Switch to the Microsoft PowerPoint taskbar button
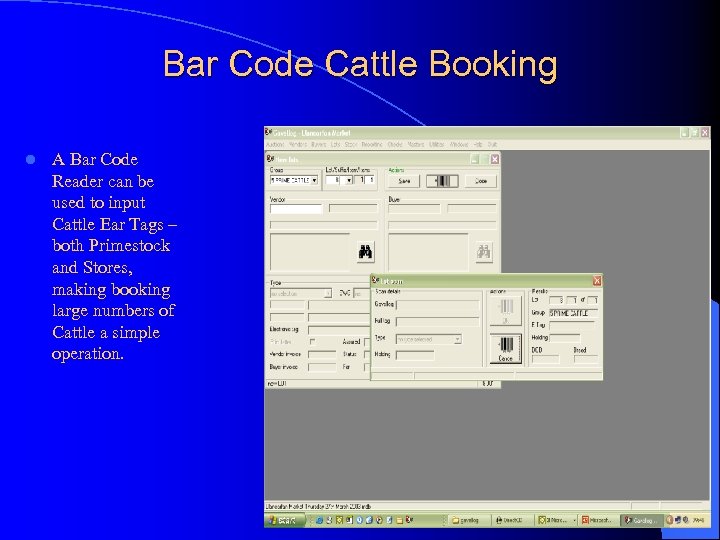Screen dimensions: 720x540 597,520
